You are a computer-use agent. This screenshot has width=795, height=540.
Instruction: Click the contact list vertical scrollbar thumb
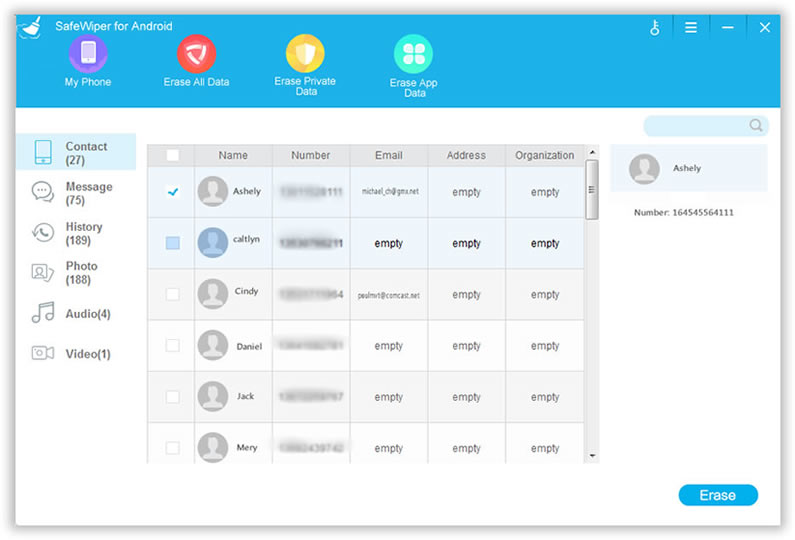pyautogui.click(x=592, y=188)
